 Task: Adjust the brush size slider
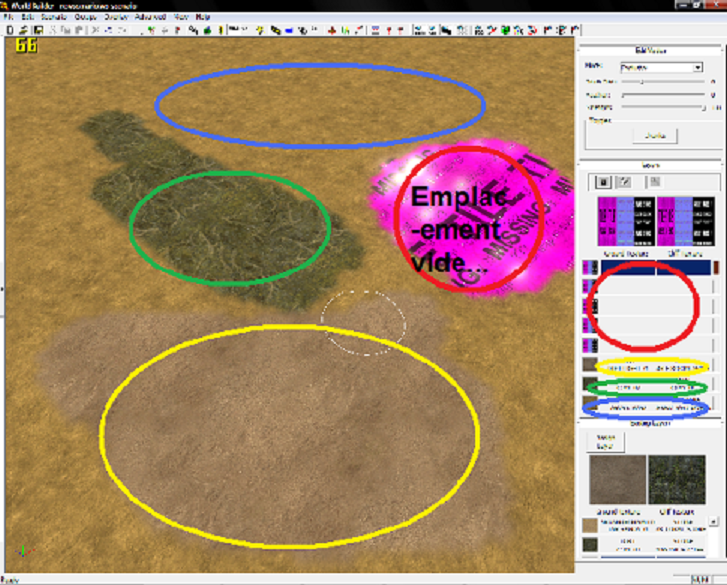point(663,82)
